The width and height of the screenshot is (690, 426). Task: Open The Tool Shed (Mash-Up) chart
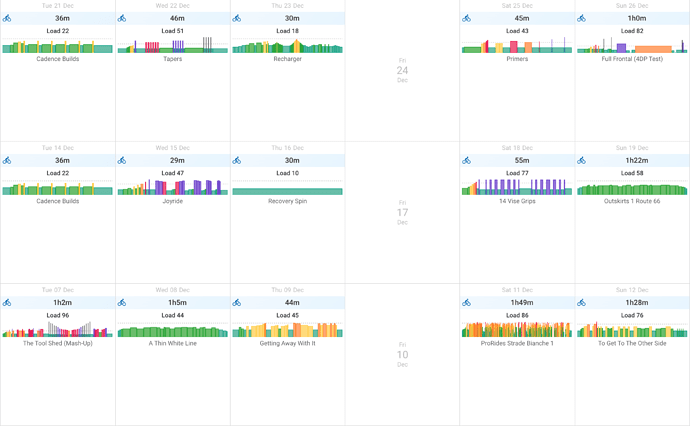(x=58, y=330)
